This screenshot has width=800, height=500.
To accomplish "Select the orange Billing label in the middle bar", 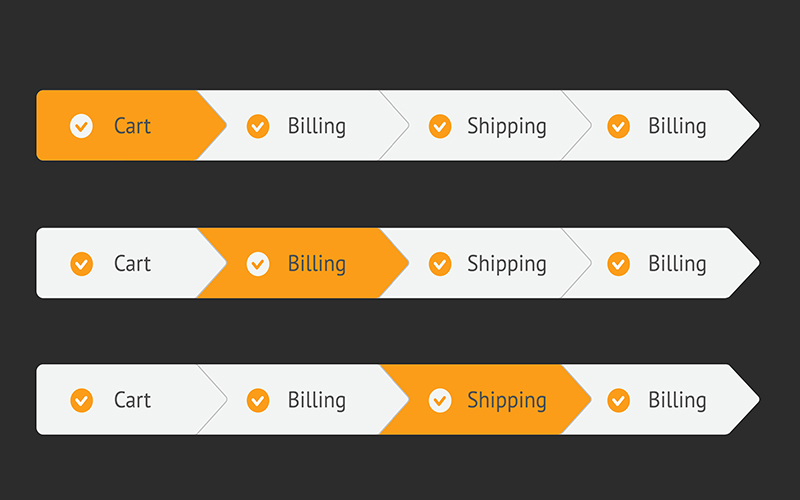I will 317,264.
